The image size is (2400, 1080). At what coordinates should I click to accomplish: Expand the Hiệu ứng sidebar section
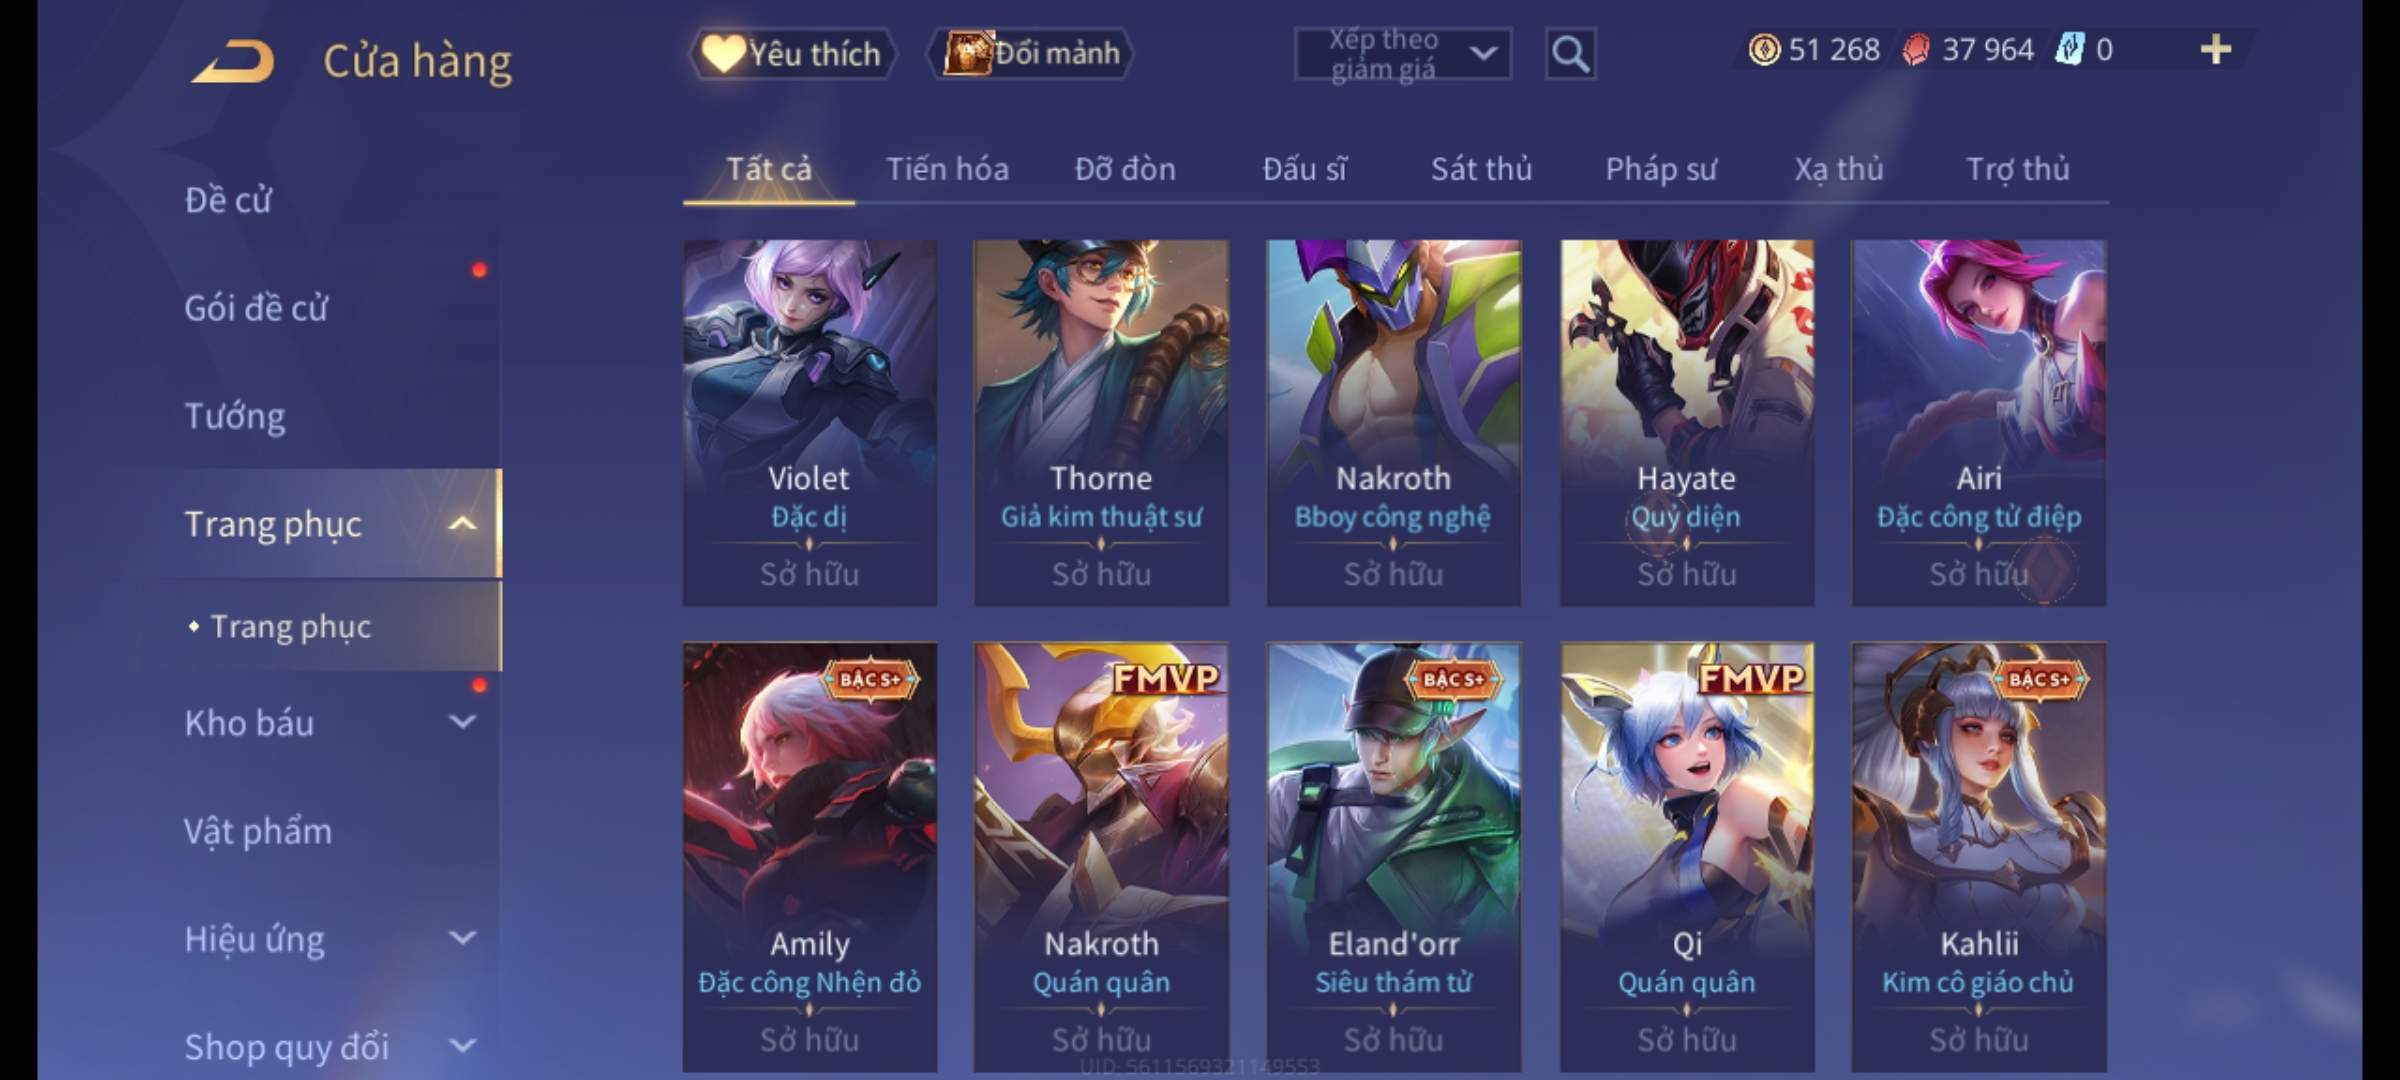coord(462,937)
